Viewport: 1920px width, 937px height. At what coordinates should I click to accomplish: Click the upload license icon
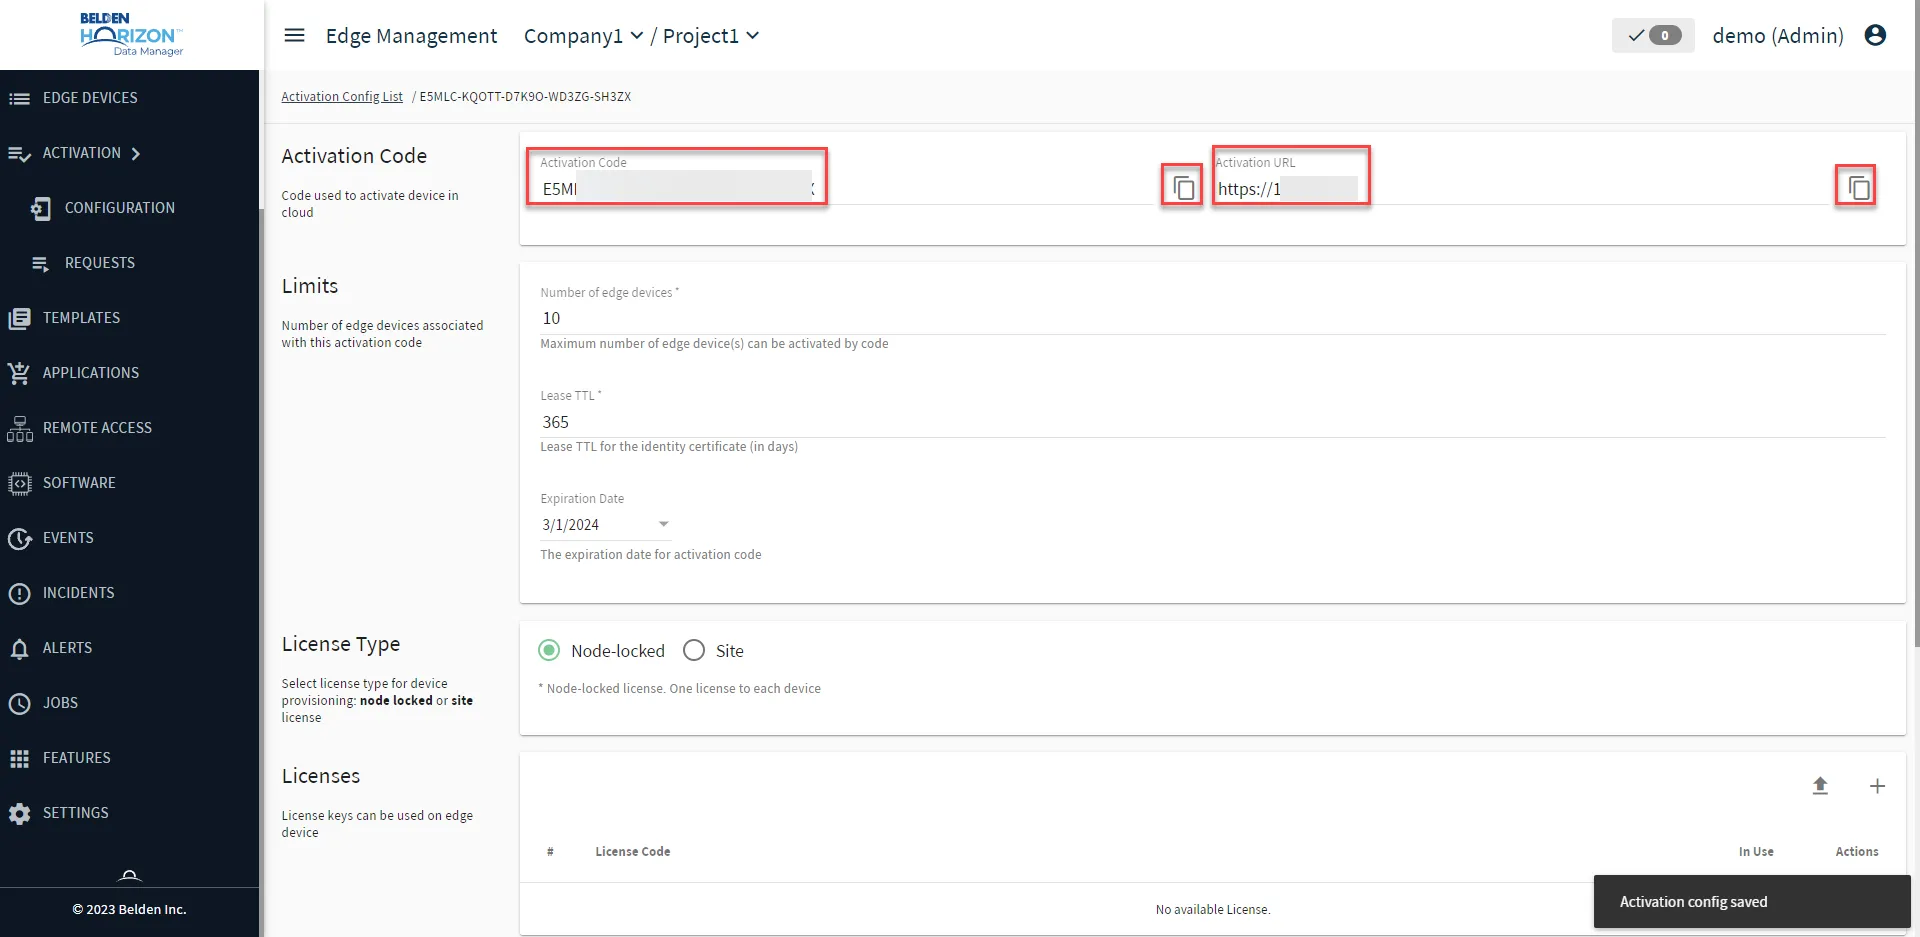(1820, 786)
